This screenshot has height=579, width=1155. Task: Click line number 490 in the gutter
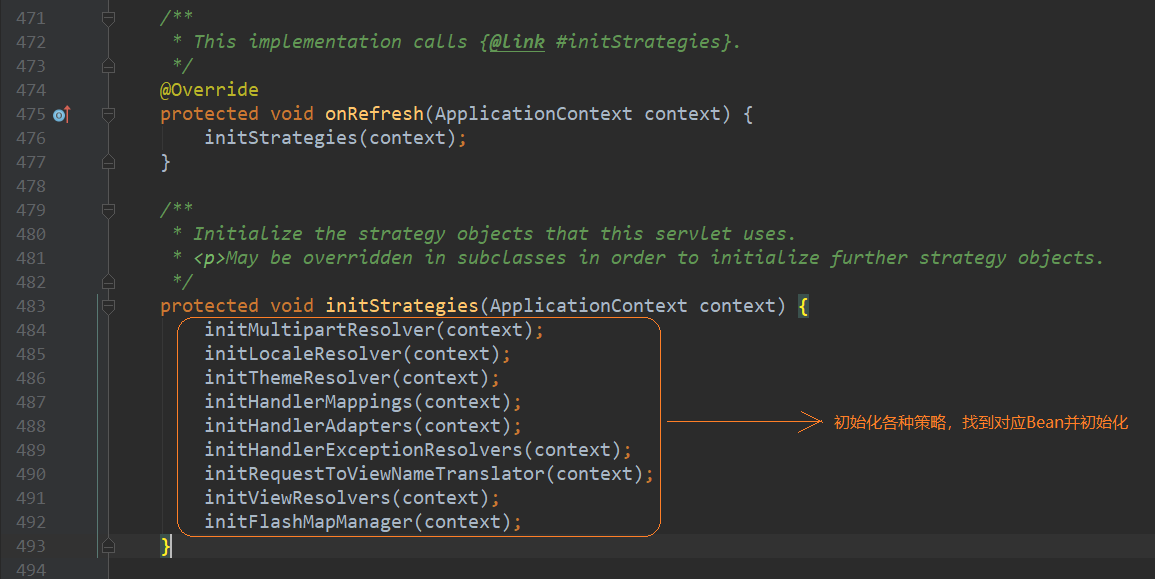click(30, 474)
